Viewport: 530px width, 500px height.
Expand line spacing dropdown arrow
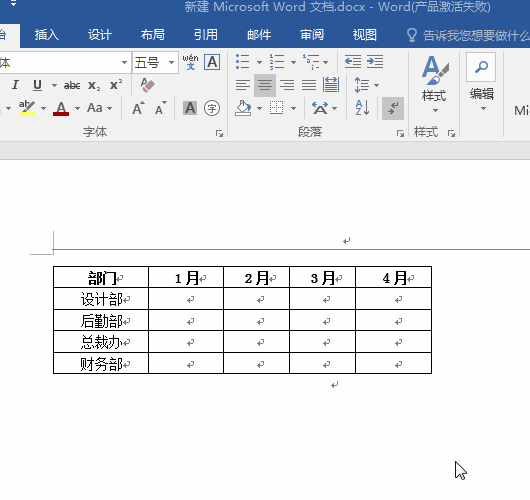point(376,85)
